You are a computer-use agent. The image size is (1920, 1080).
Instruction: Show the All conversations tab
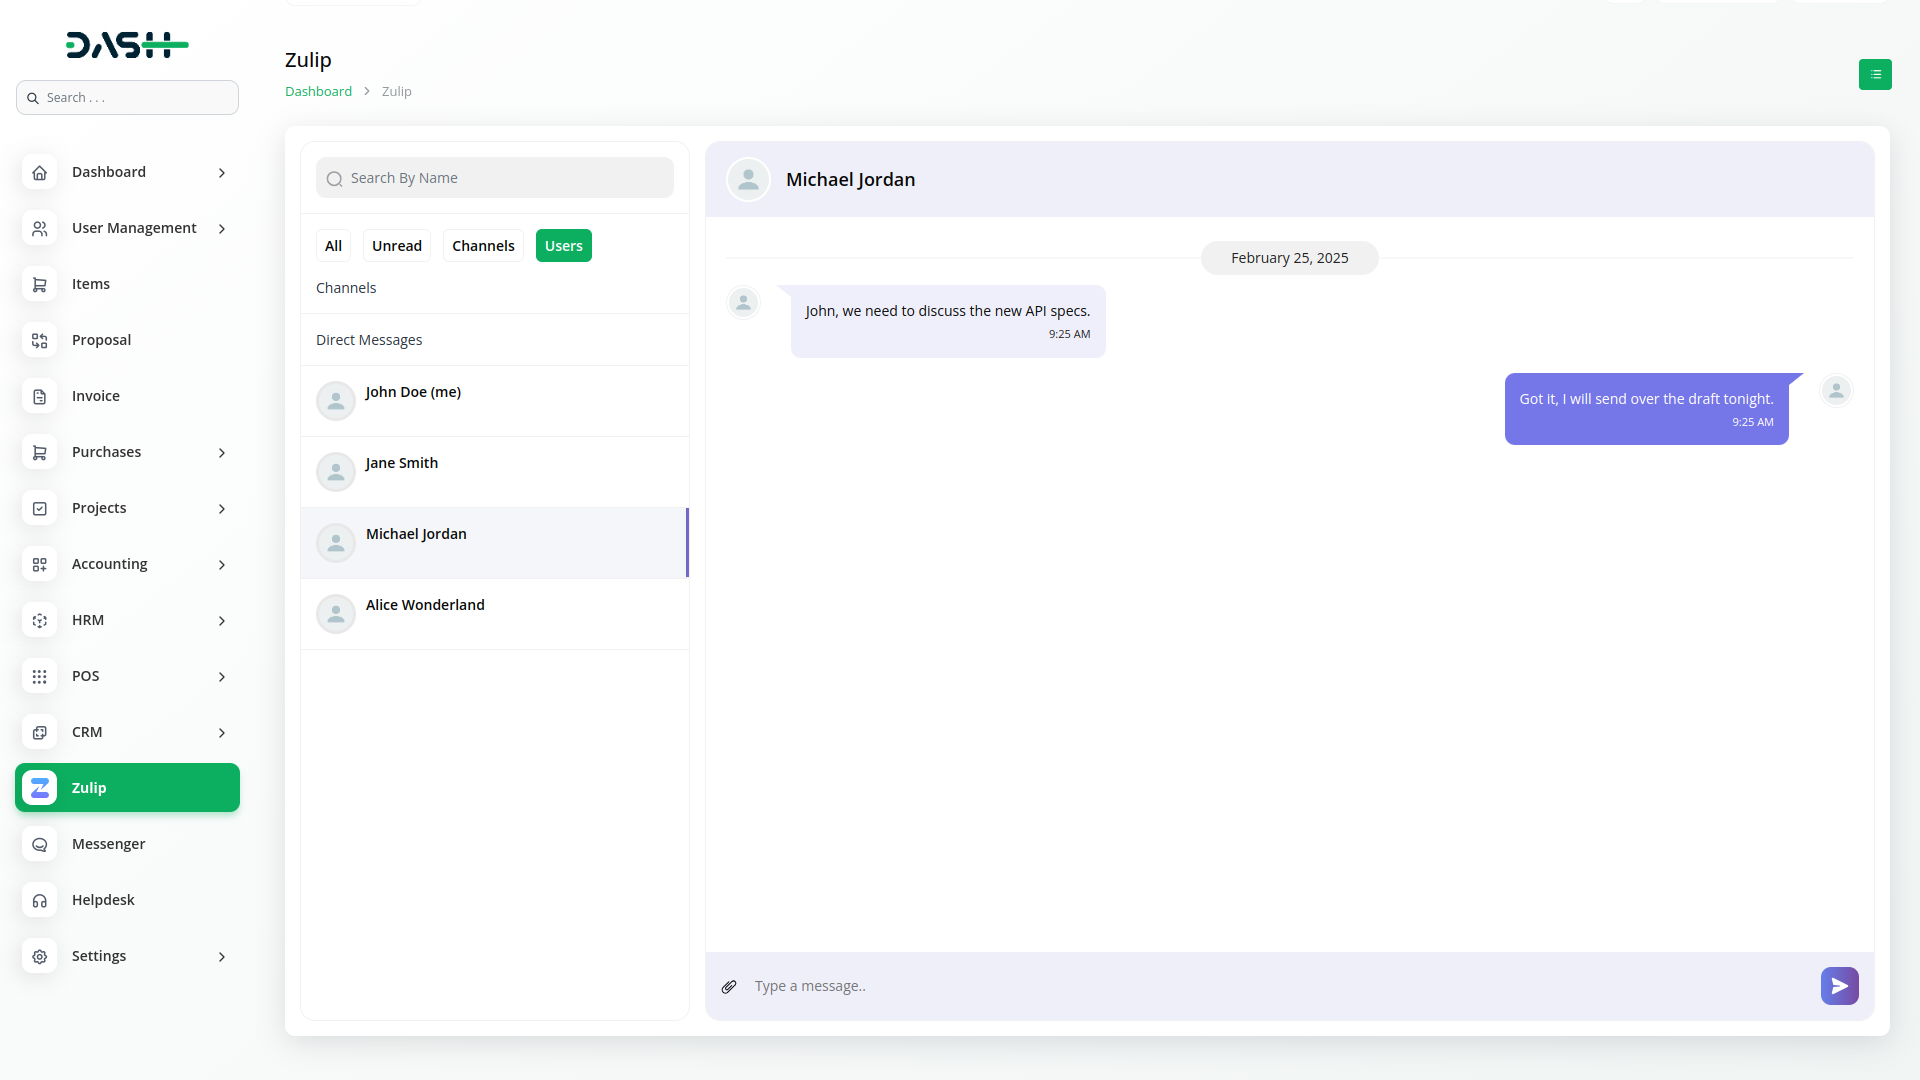[x=333, y=246]
